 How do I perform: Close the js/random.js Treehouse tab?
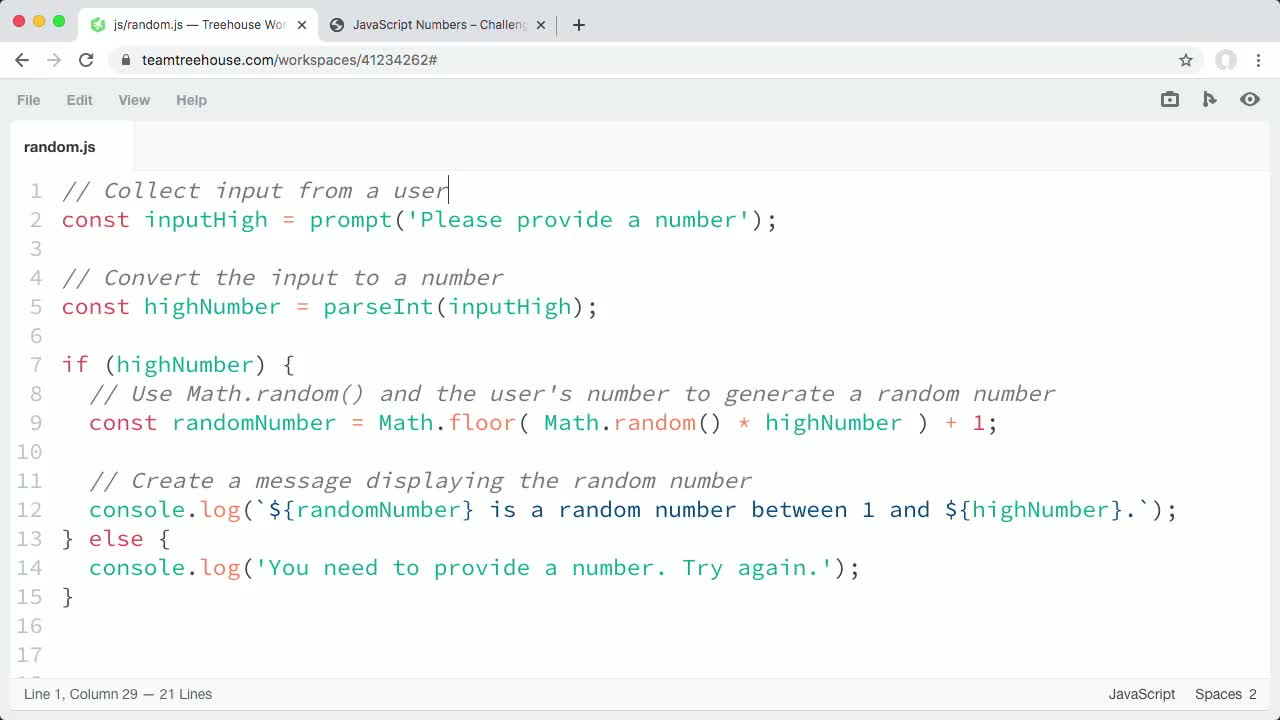302,25
